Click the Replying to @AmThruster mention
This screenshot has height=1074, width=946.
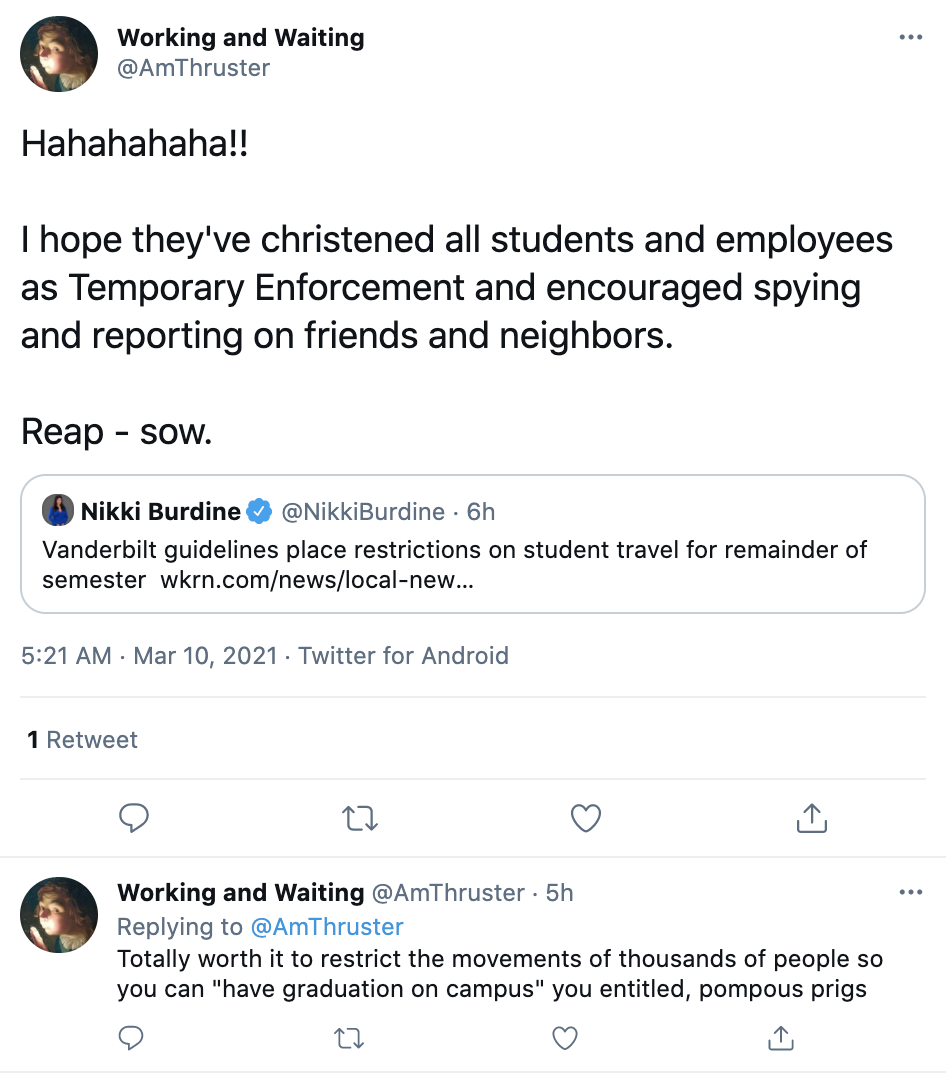(326, 926)
